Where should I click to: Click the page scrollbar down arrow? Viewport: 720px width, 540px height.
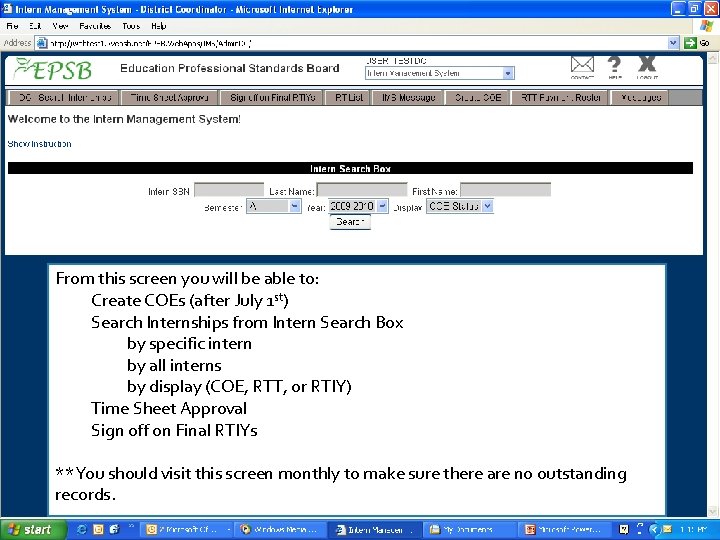coord(713,511)
